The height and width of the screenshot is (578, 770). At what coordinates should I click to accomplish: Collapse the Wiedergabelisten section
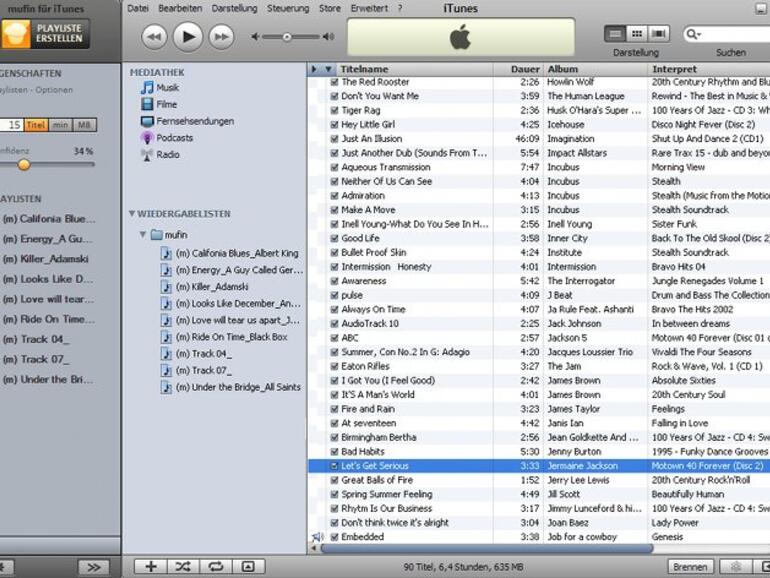click(x=131, y=214)
